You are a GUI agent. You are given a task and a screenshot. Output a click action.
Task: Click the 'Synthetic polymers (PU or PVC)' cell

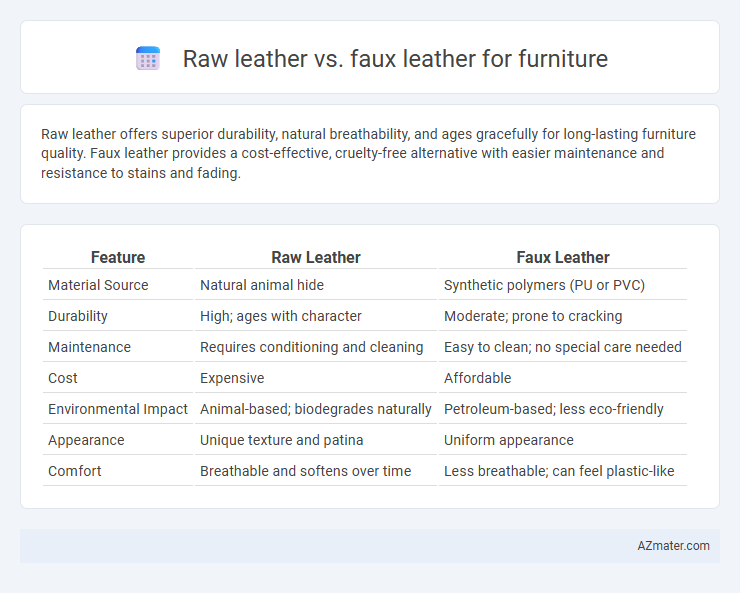coord(544,285)
